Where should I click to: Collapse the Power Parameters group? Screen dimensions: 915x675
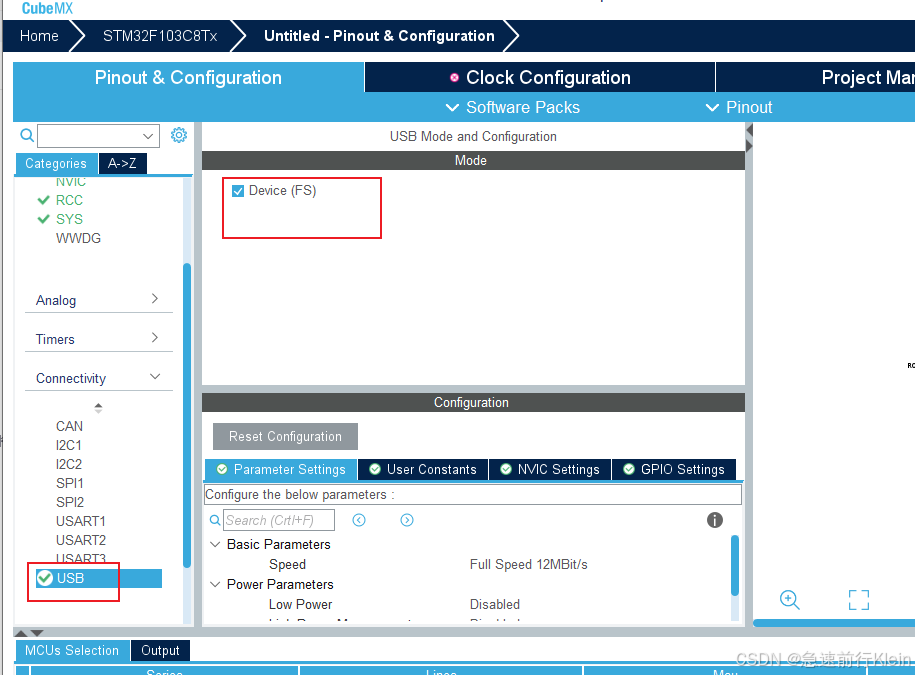coord(215,584)
